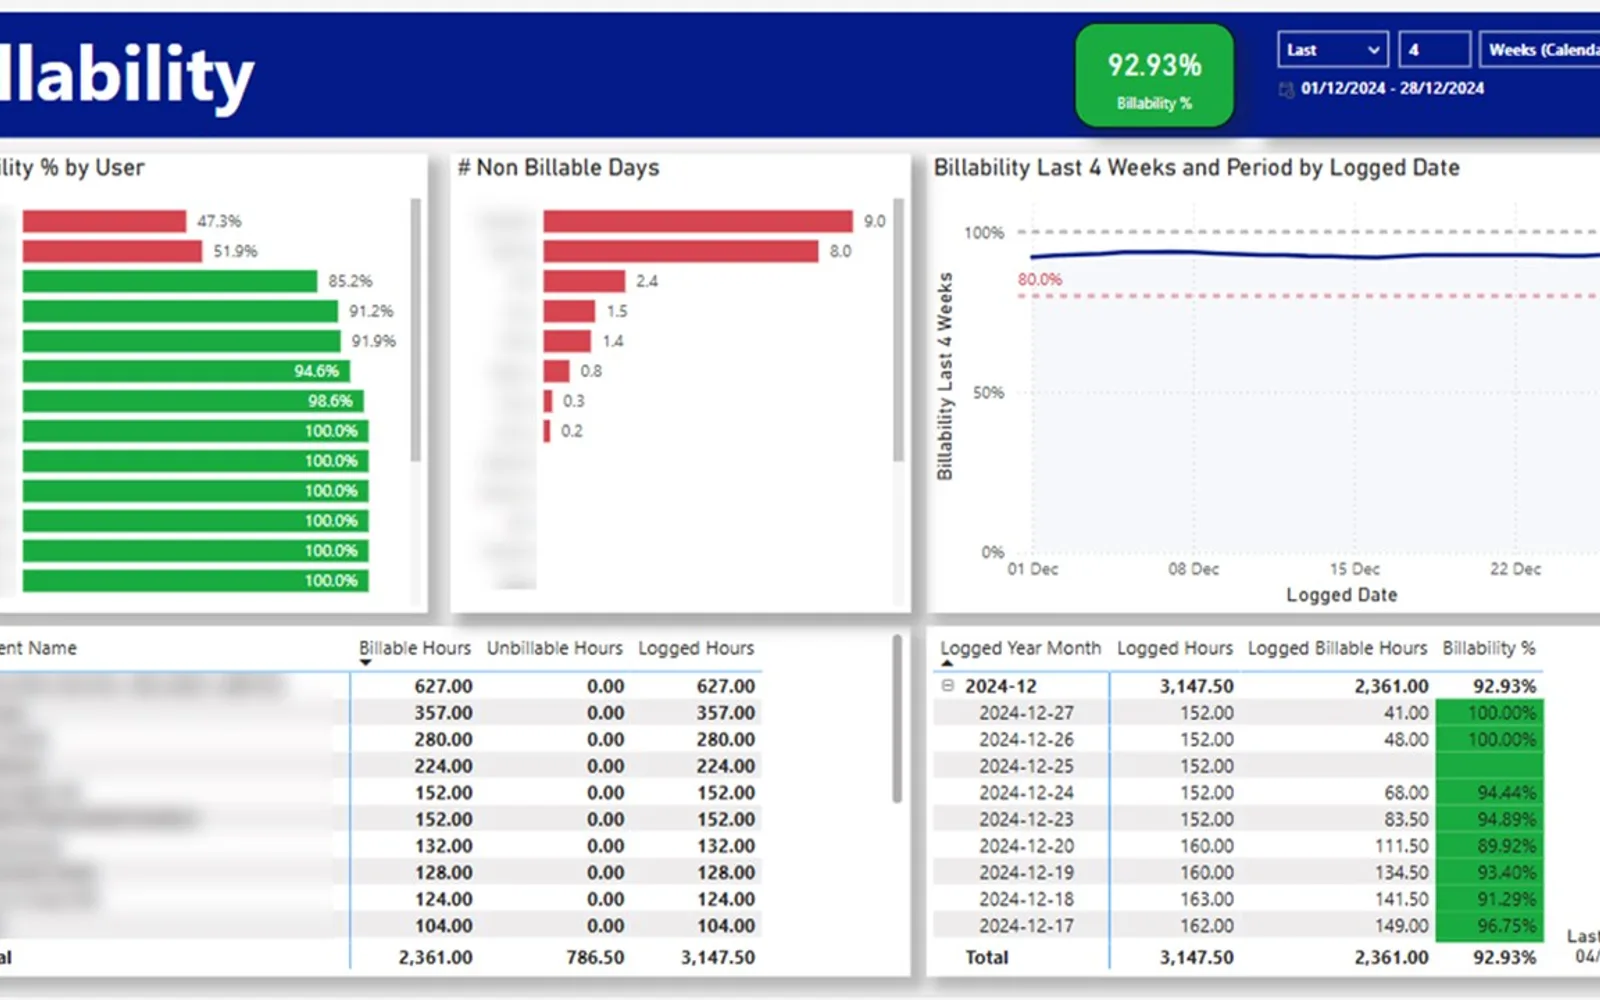Click the blue billability trend line
1600x1000 pixels.
[x=1315, y=255]
